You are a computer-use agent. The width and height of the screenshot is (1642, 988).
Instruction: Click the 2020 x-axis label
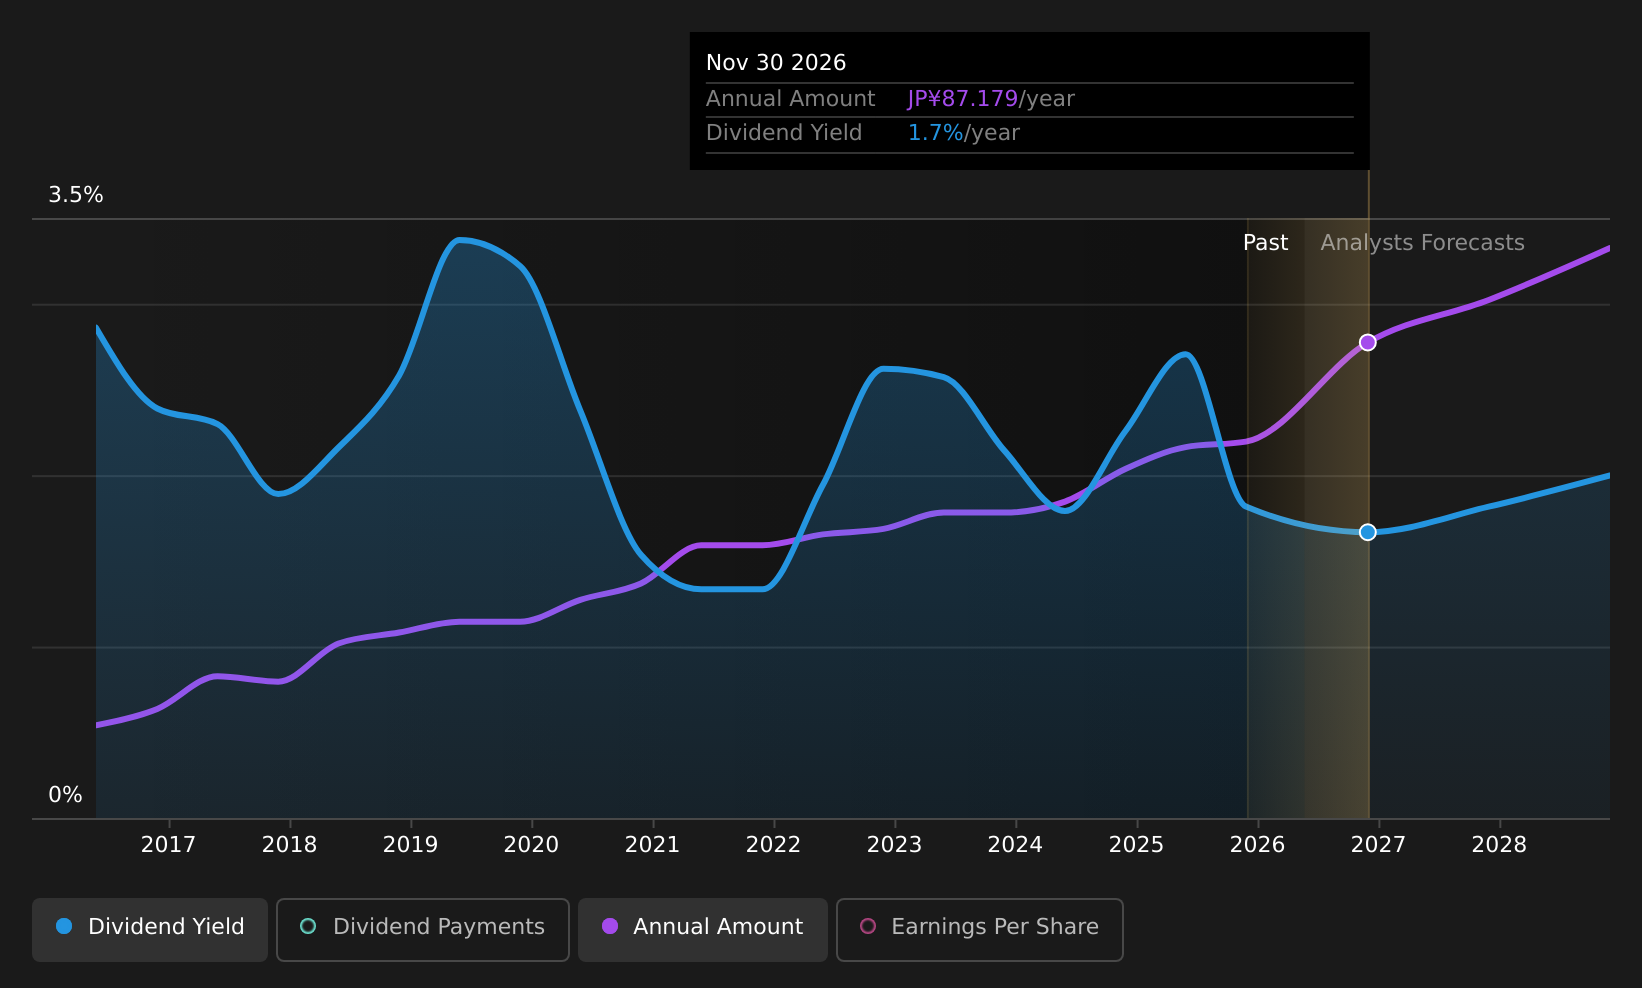pyautogui.click(x=531, y=845)
